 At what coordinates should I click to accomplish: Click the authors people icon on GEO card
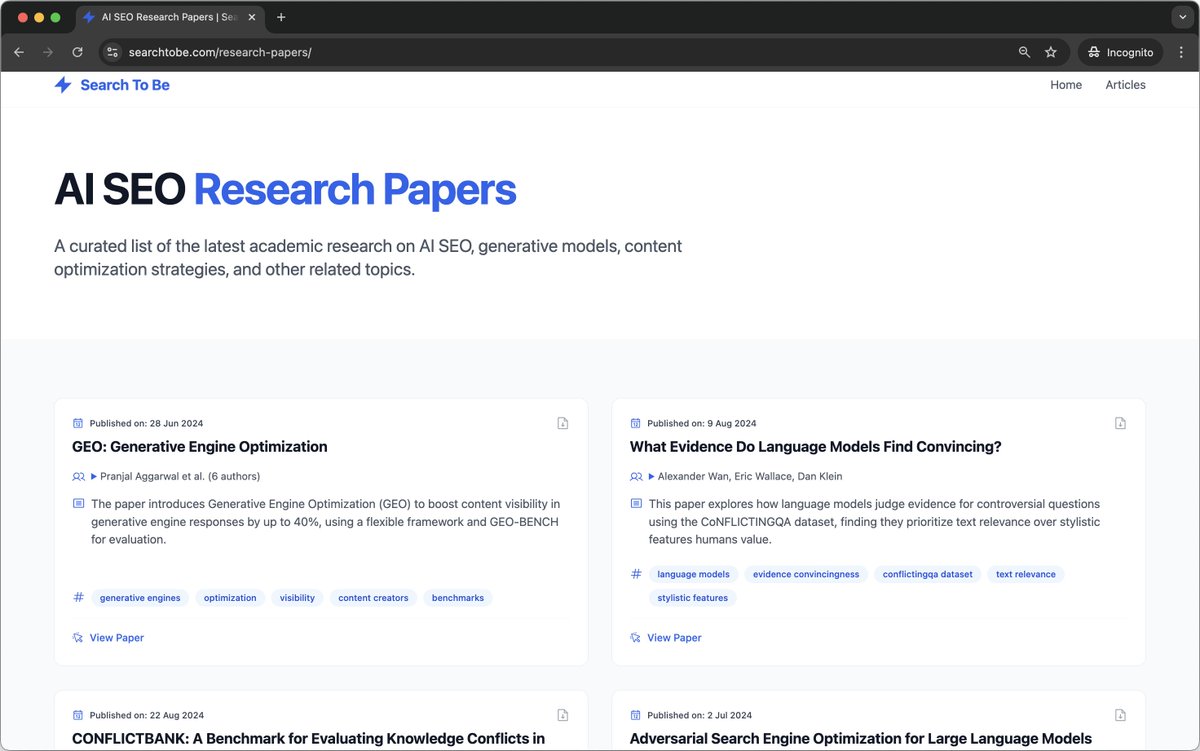pos(78,476)
